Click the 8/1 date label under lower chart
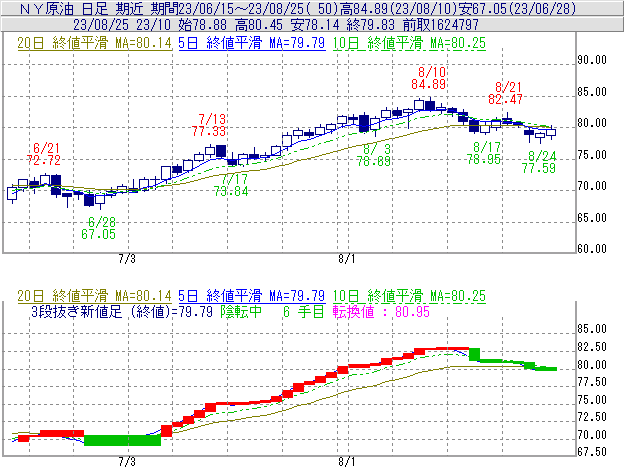Image resolution: width=624 pixels, height=475 pixels. (x=347, y=462)
